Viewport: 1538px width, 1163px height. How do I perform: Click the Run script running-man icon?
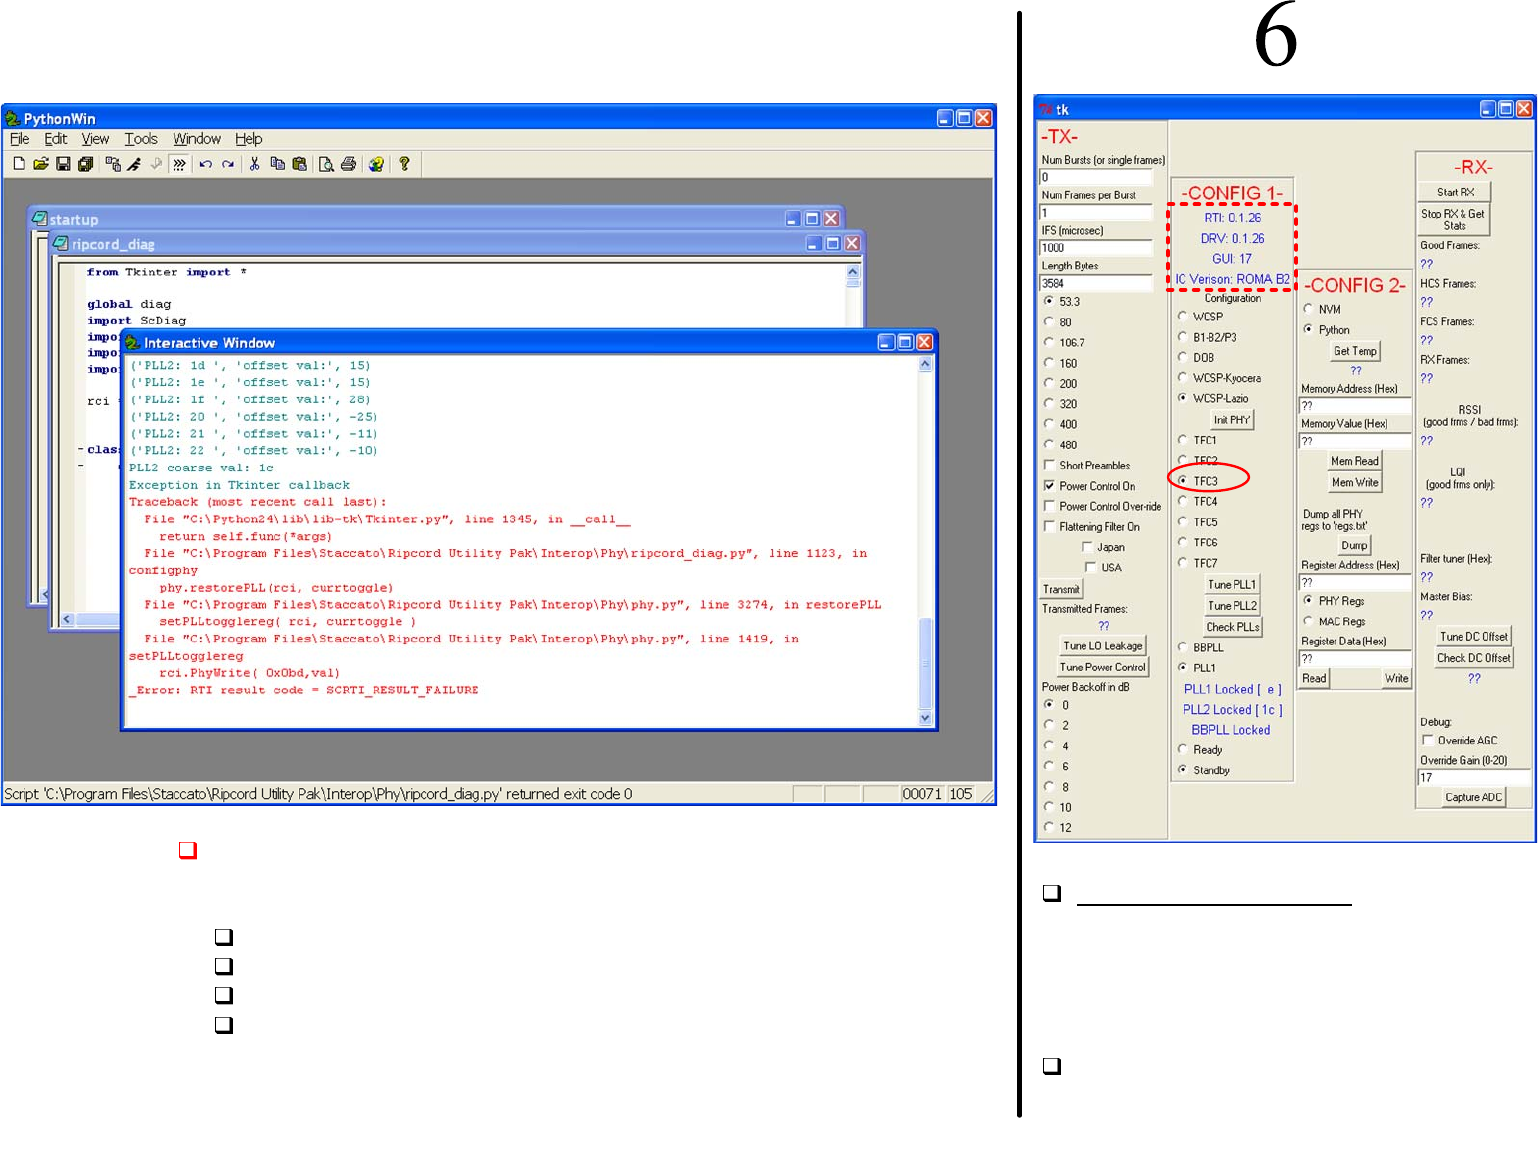click(x=134, y=164)
